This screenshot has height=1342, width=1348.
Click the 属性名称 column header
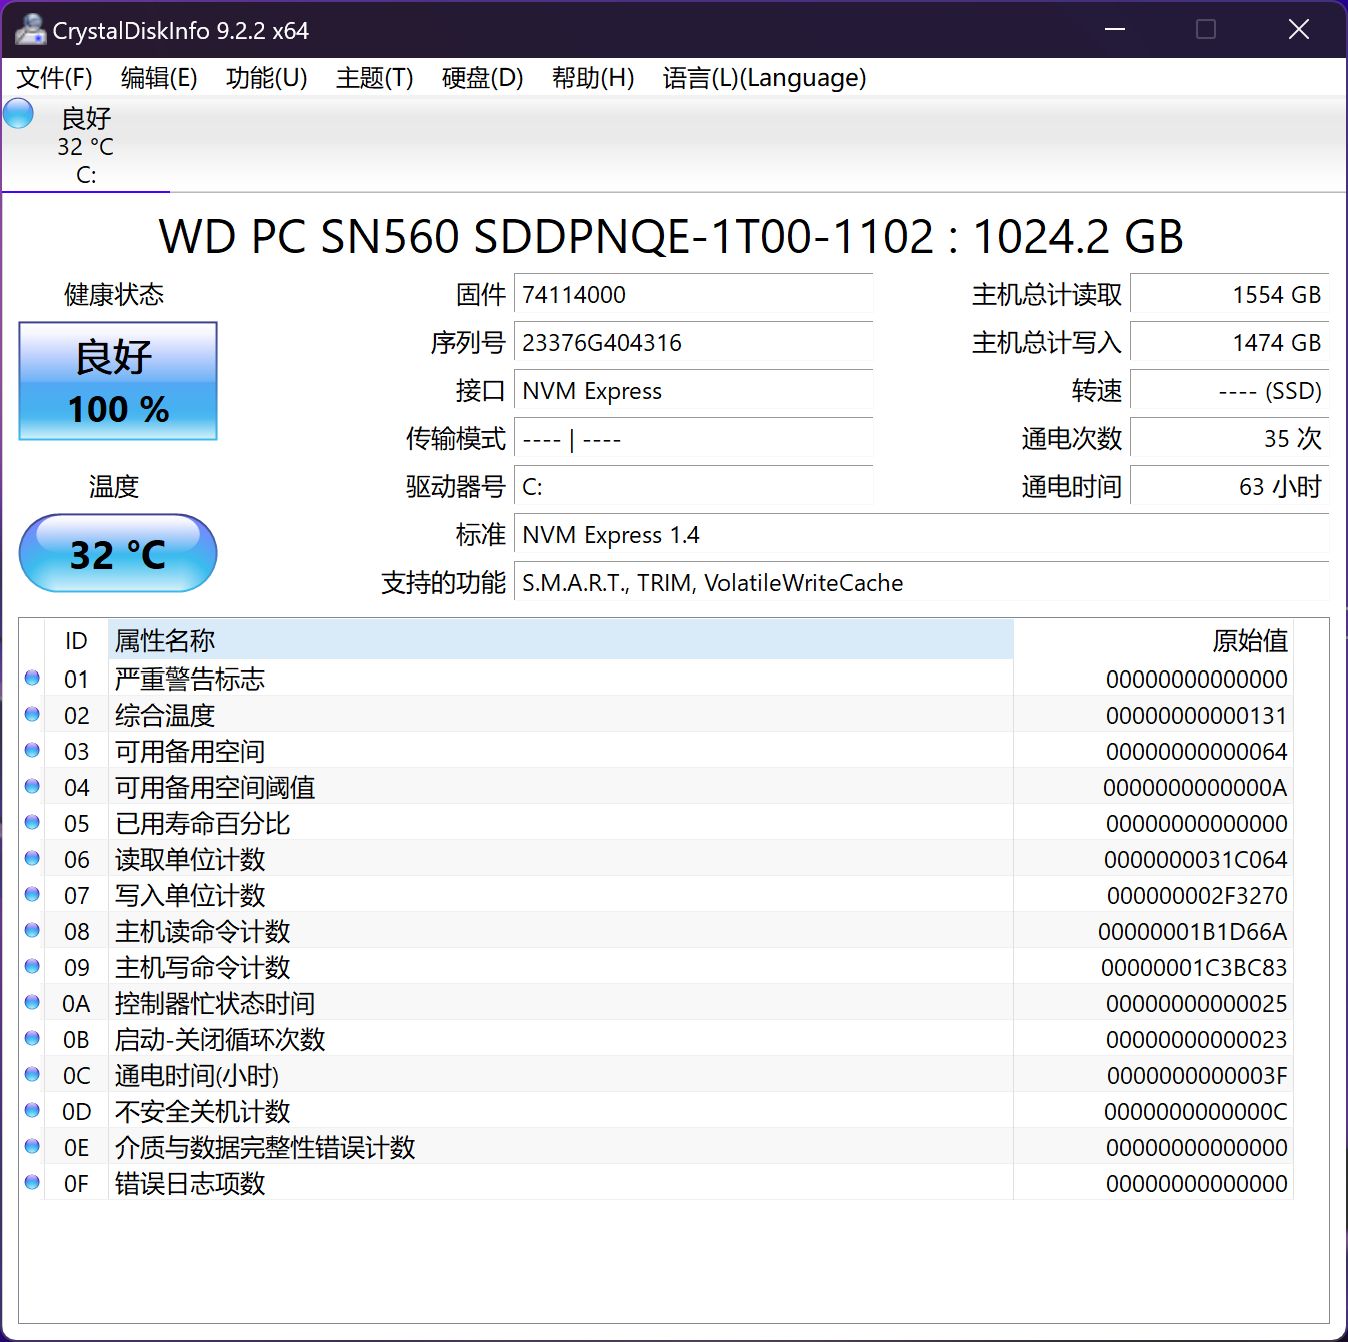560,640
